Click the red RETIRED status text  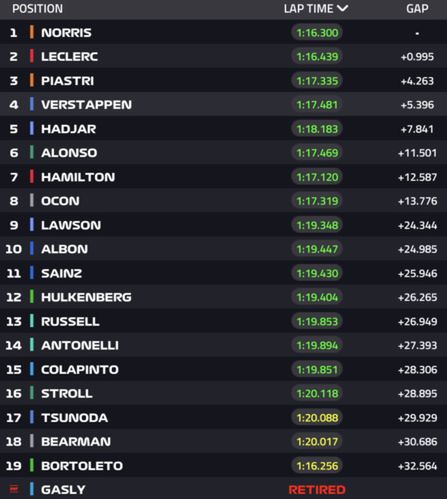tap(317, 490)
